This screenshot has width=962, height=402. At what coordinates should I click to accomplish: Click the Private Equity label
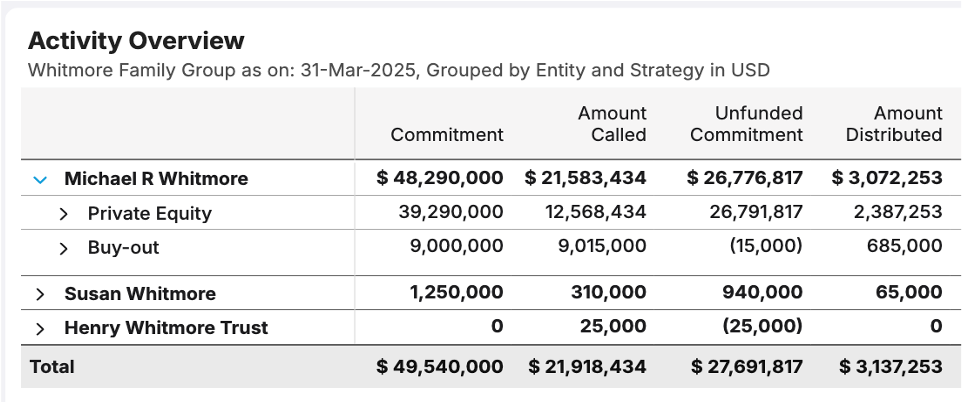[x=149, y=214]
